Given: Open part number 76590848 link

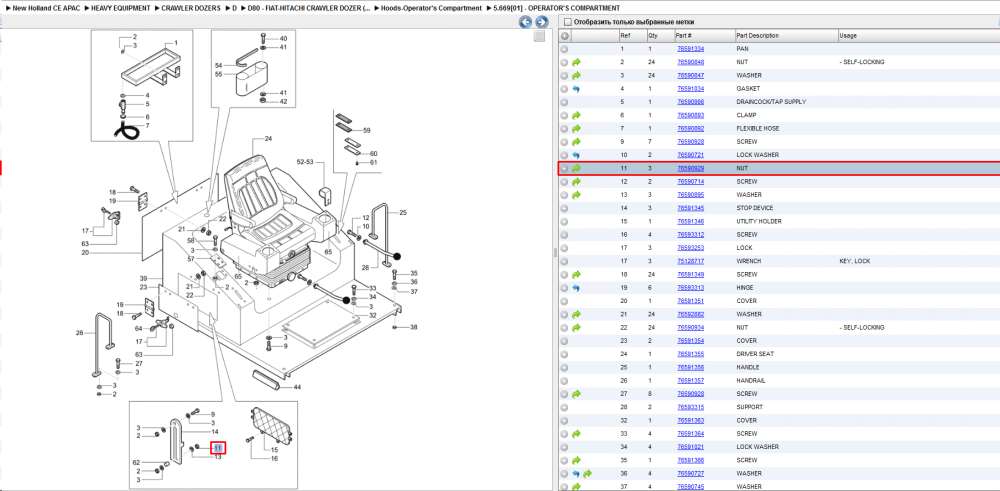Looking at the screenshot, I should click(690, 62).
